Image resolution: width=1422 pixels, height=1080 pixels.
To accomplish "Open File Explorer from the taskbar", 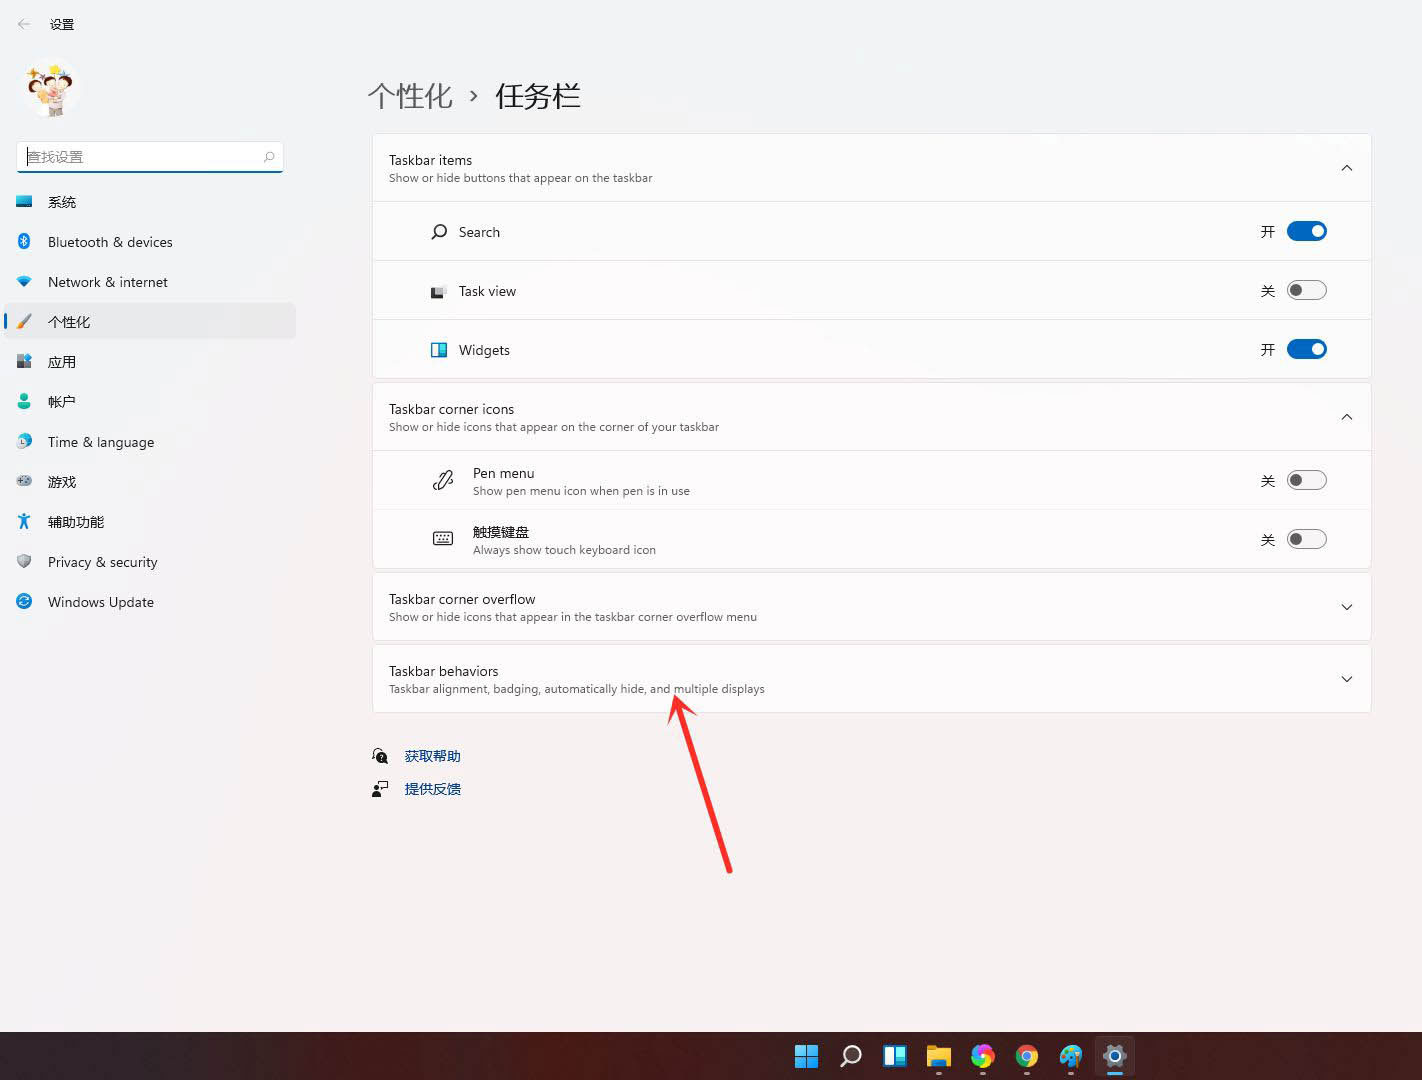I will pos(938,1055).
